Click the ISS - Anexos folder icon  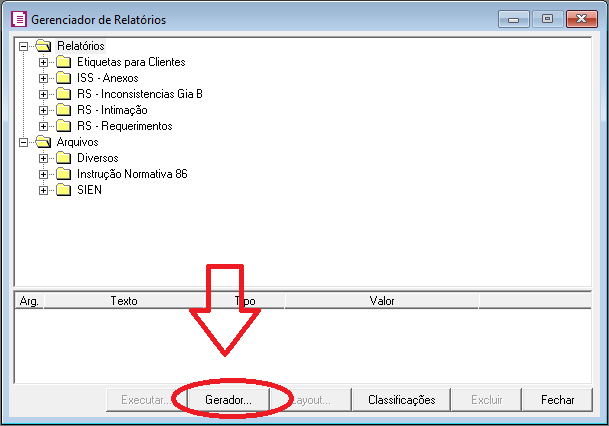[x=63, y=78]
